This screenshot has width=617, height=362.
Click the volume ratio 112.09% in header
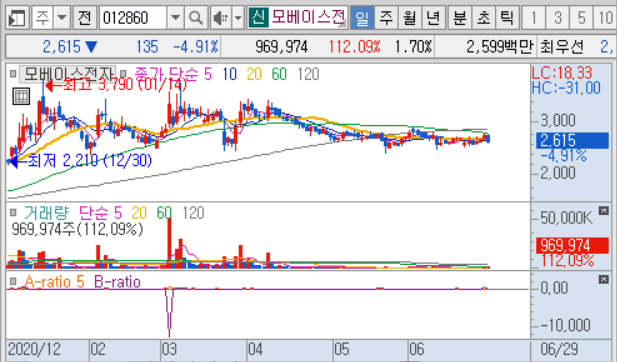354,47
